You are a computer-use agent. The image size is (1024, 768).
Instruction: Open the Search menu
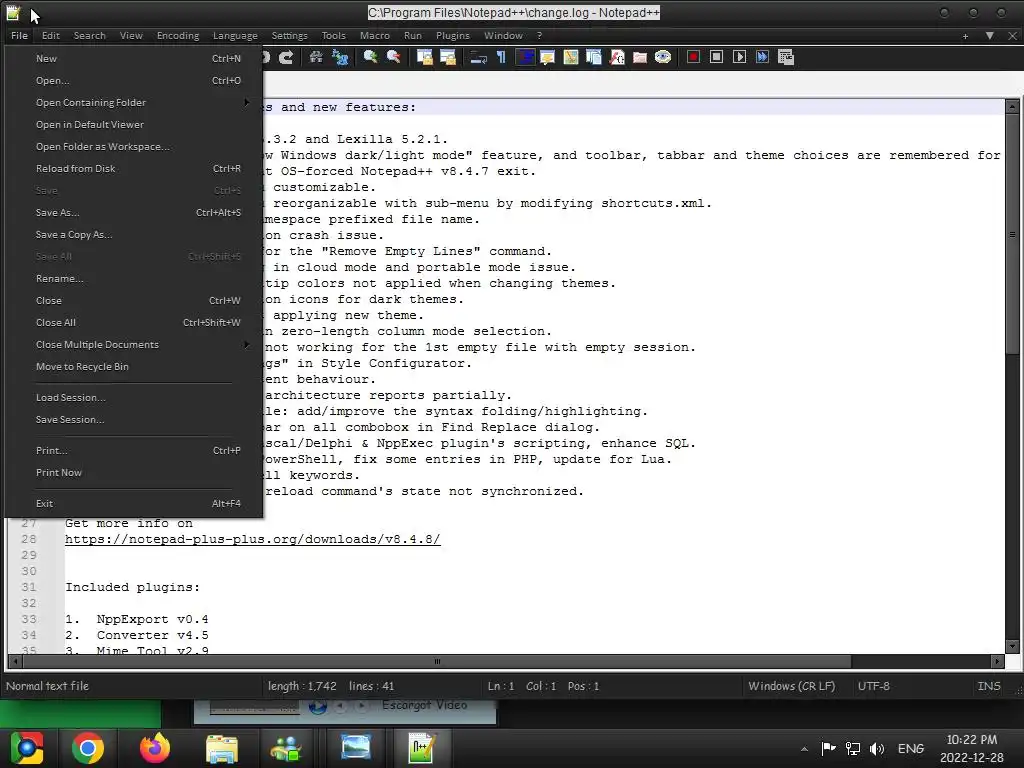click(x=89, y=36)
